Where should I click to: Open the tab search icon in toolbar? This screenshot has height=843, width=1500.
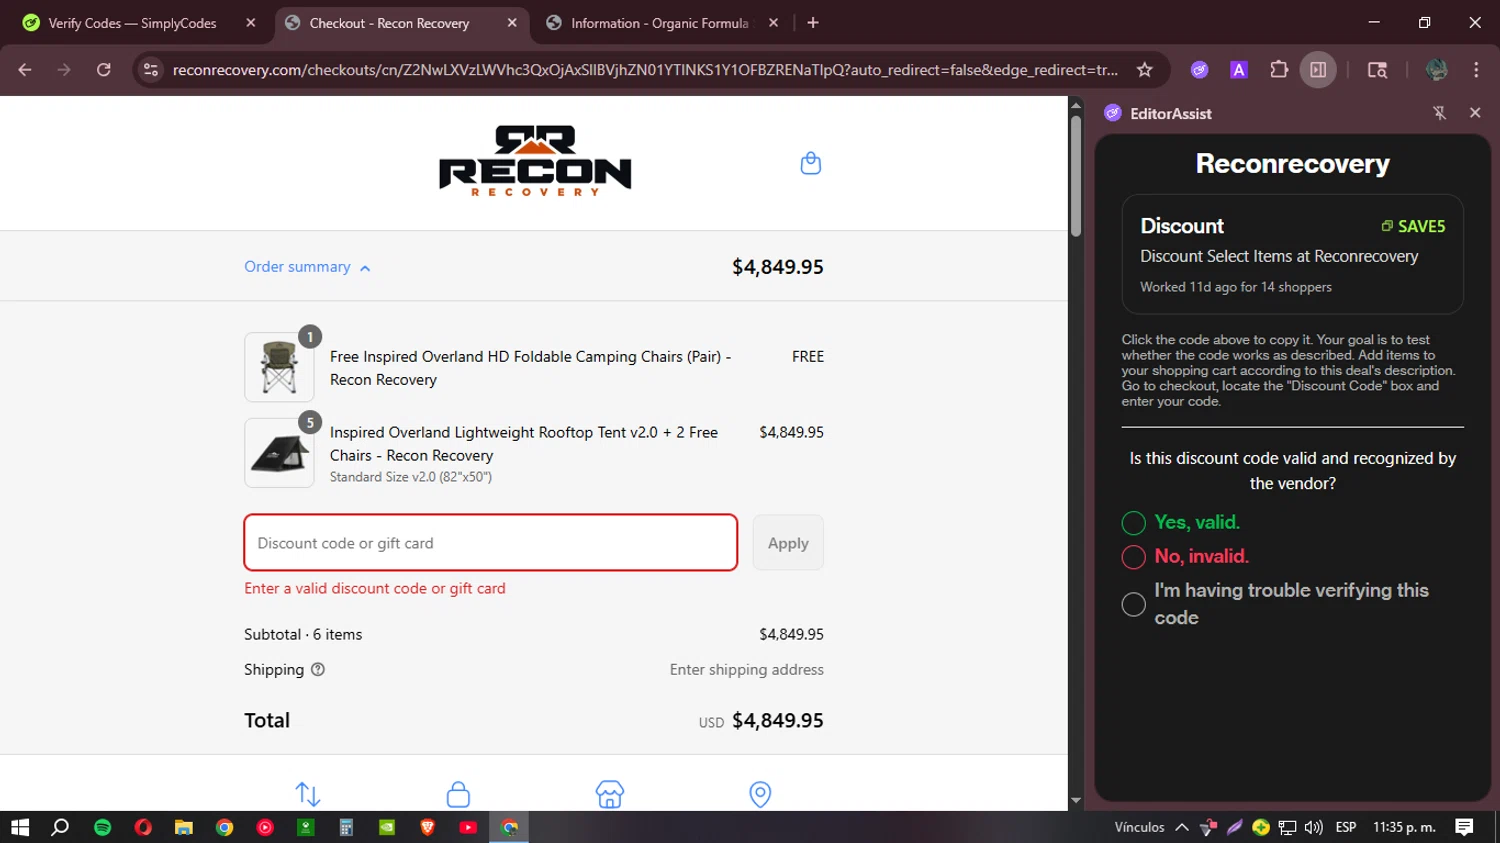point(1377,70)
